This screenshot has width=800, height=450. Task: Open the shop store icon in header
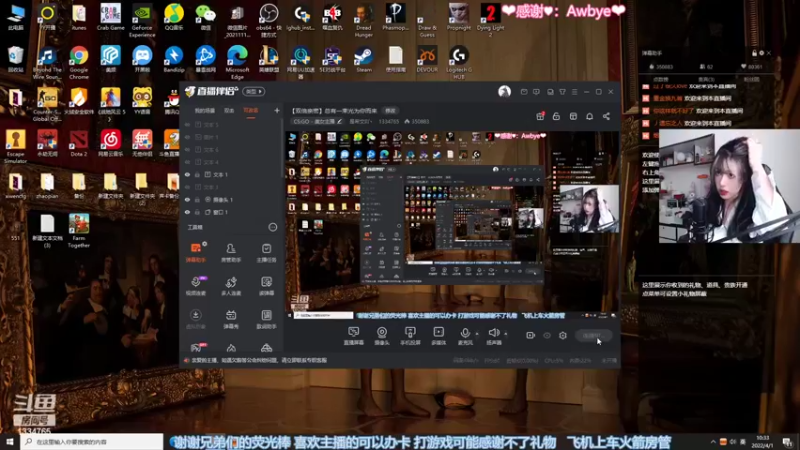[573, 116]
